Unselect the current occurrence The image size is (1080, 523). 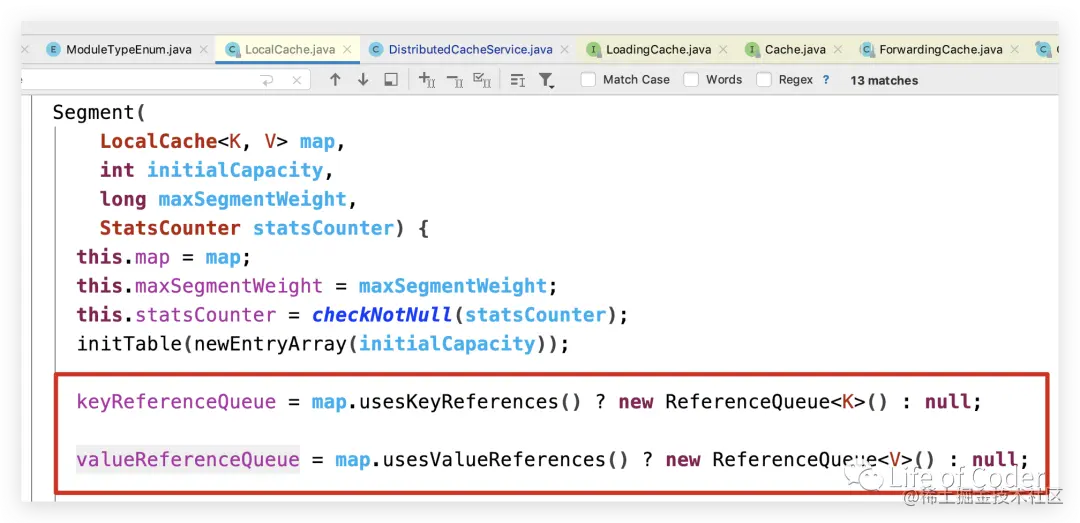455,80
